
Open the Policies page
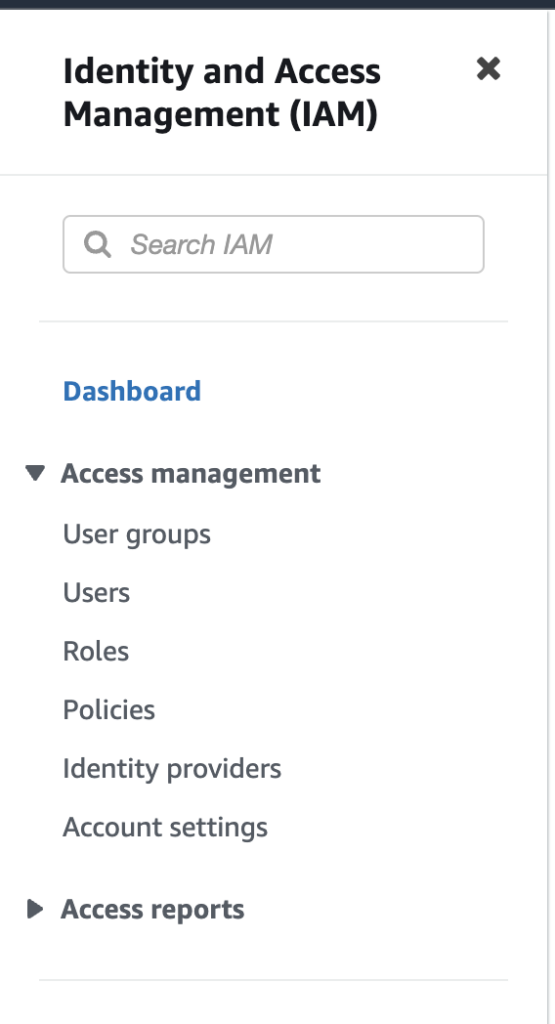point(109,710)
